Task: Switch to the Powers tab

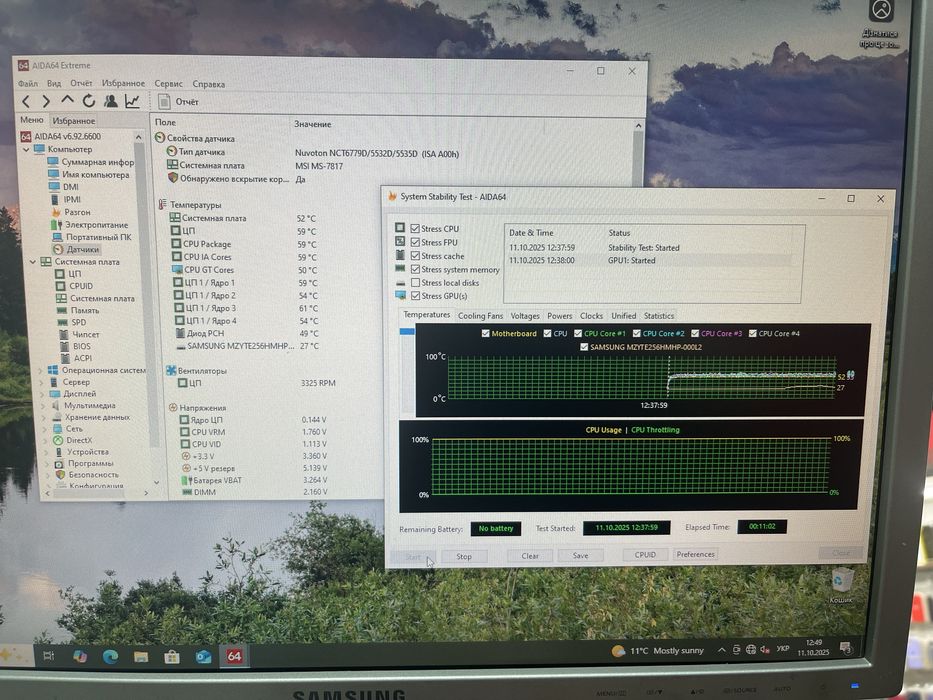Action: (559, 316)
